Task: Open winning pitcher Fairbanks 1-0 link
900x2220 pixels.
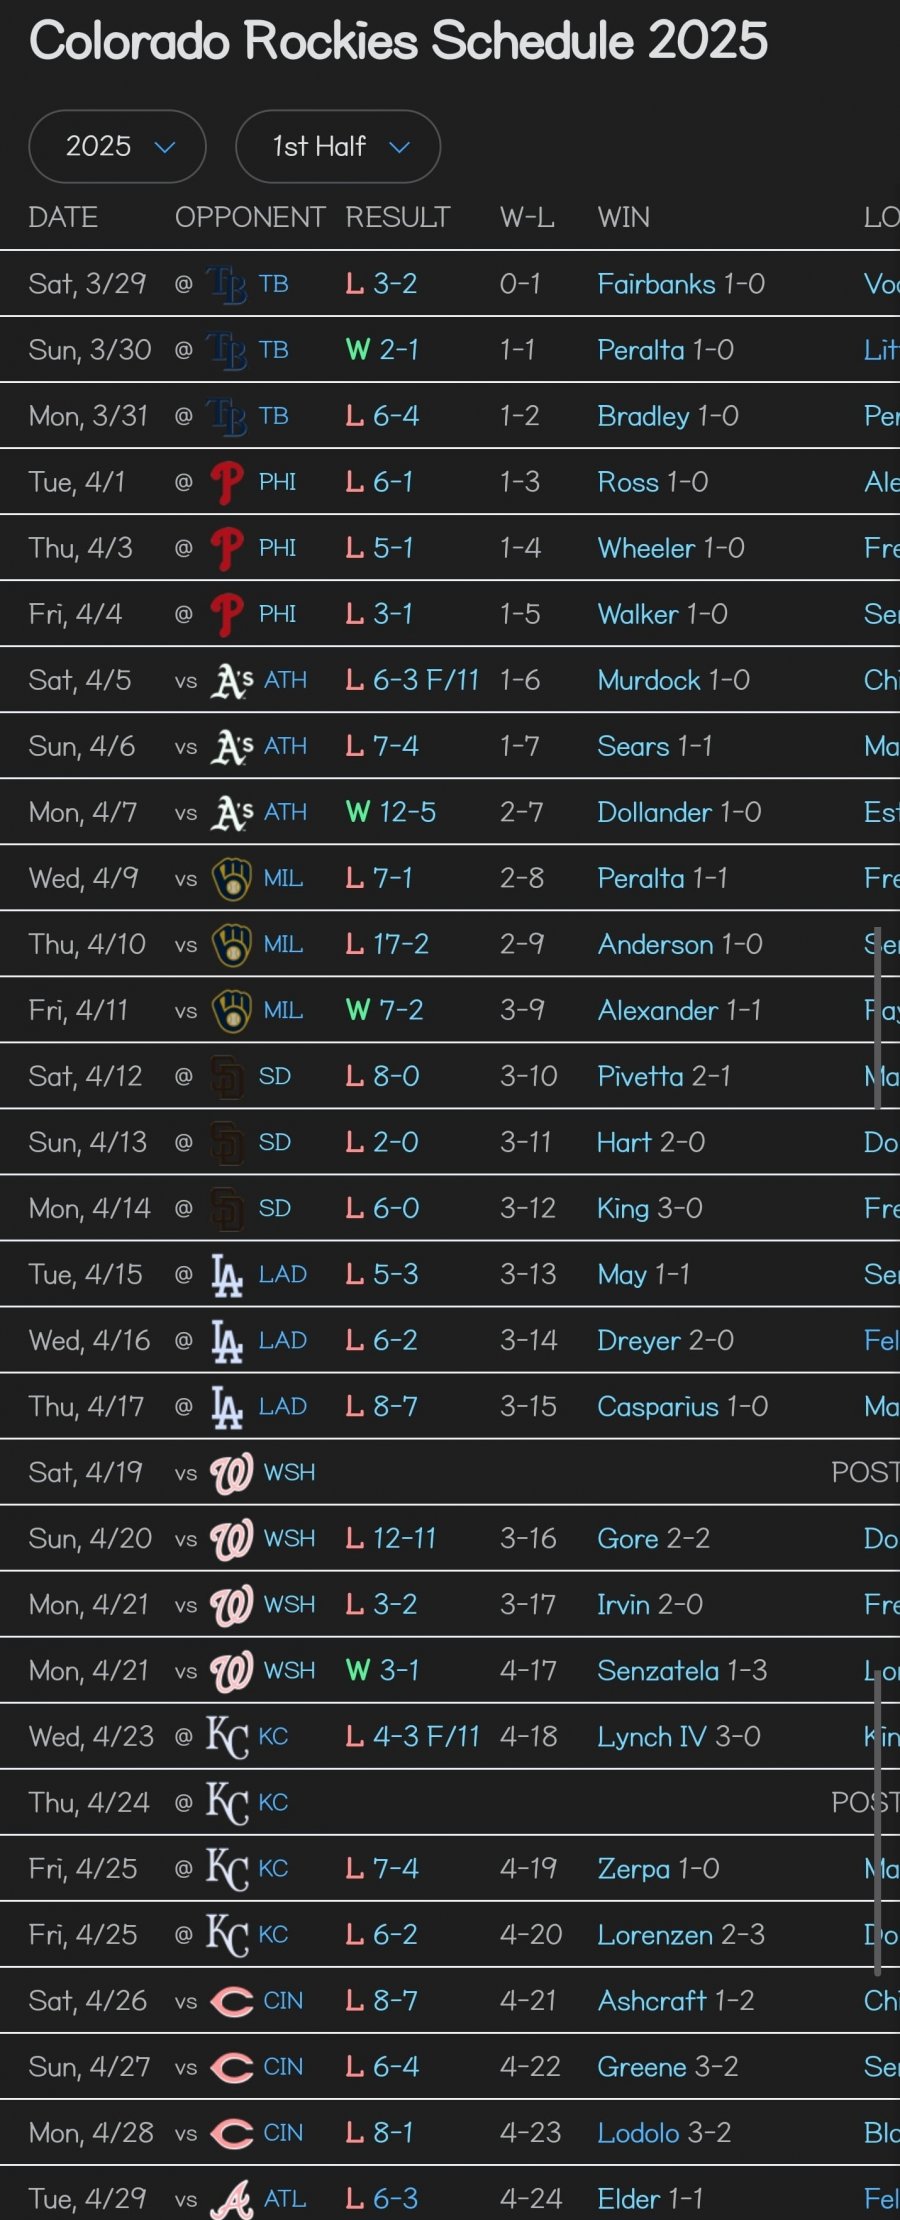Action: [681, 284]
